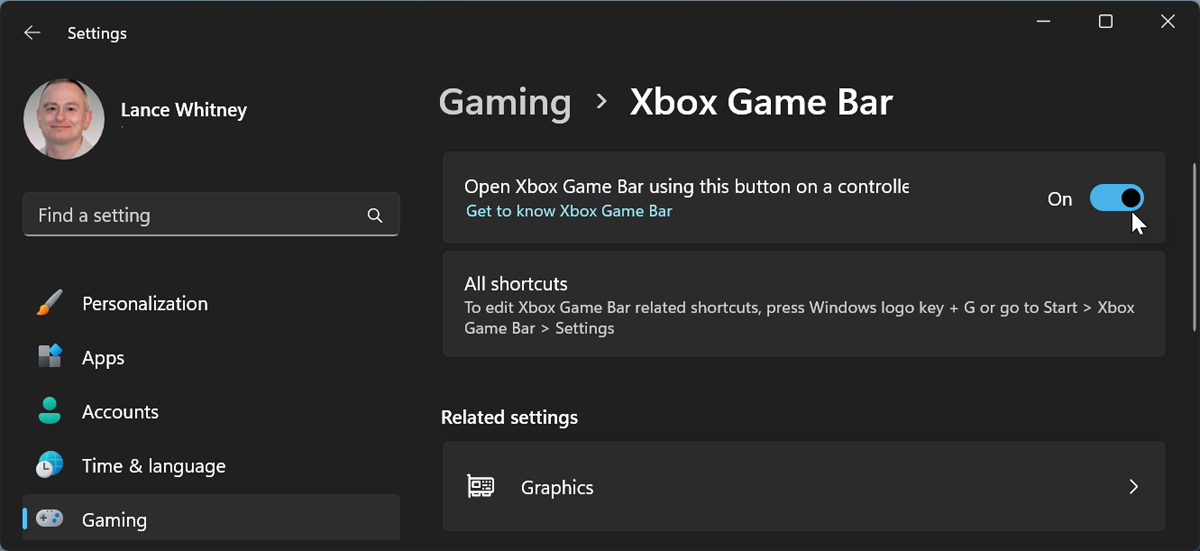
Task: Open Time & language settings category
Action: 211,466
